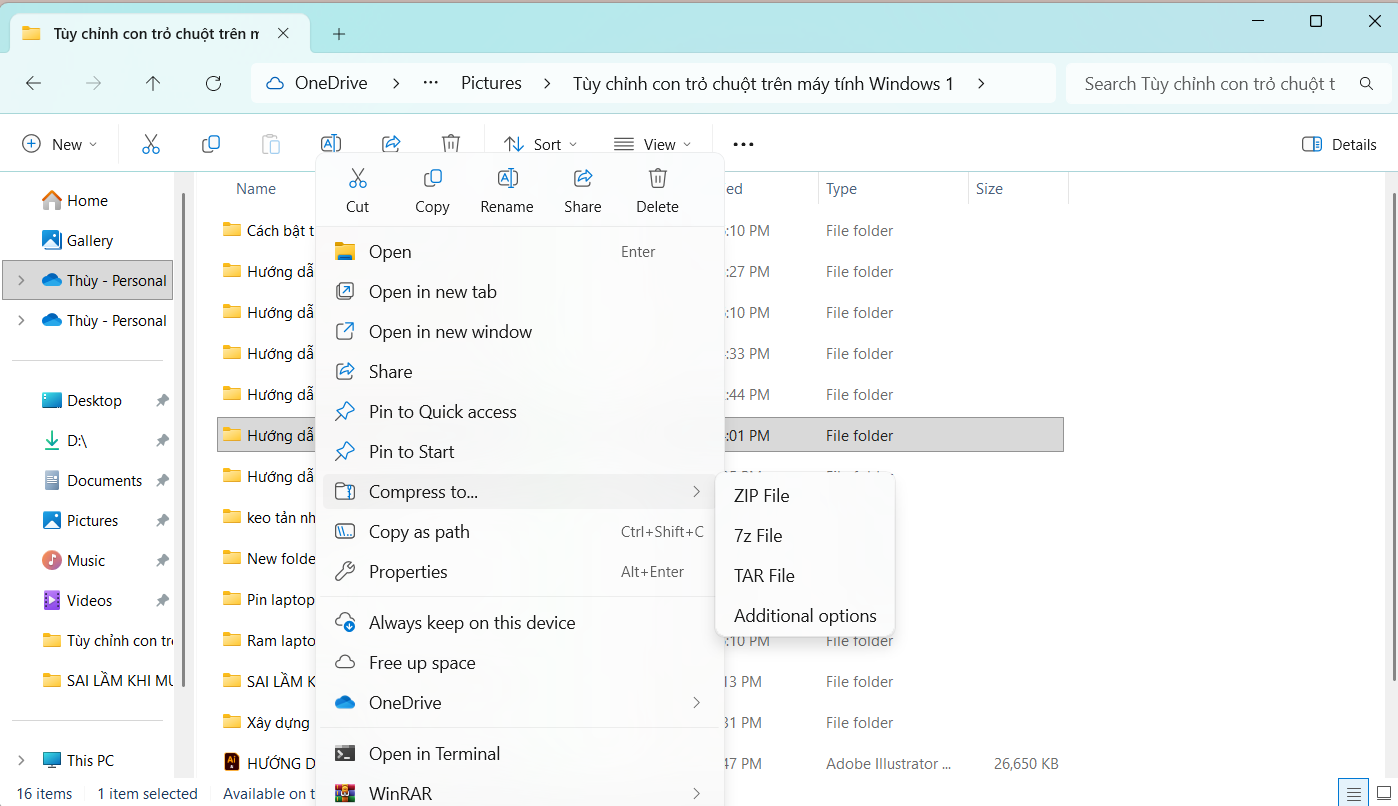This screenshot has width=1398, height=806.
Task: Compress the folder to ZIP File
Action: (762, 495)
